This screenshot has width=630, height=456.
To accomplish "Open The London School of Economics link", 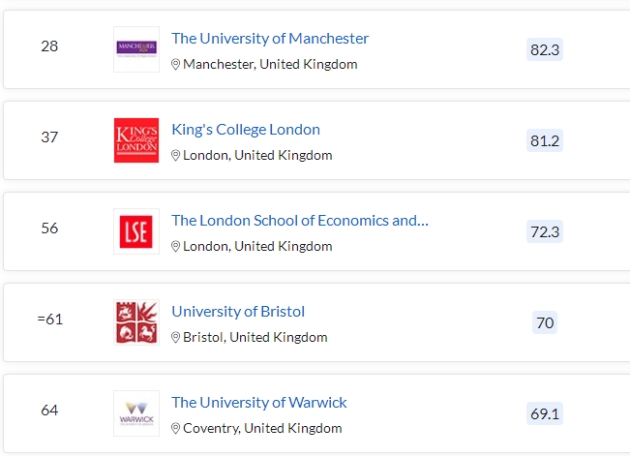I will [300, 220].
